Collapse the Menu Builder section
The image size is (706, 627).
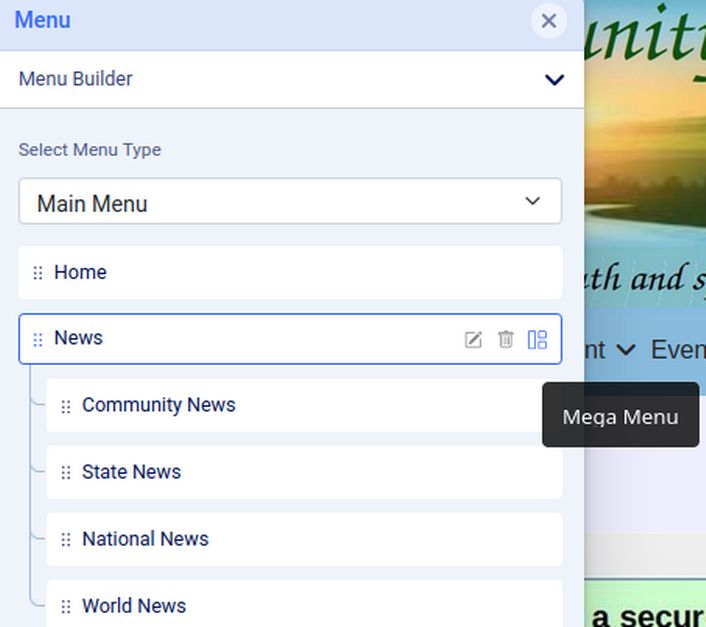click(554, 80)
